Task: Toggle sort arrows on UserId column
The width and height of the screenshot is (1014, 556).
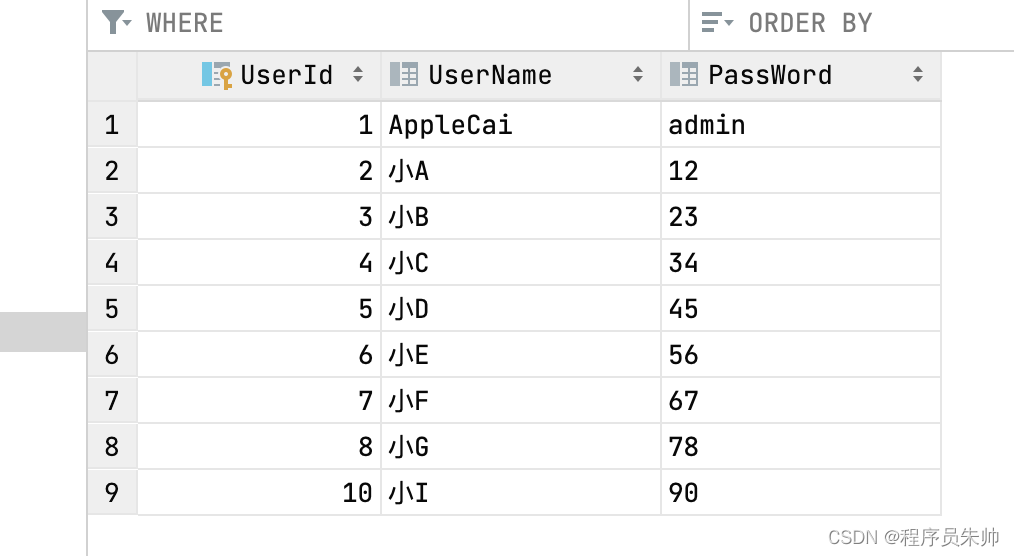Action: point(358,75)
